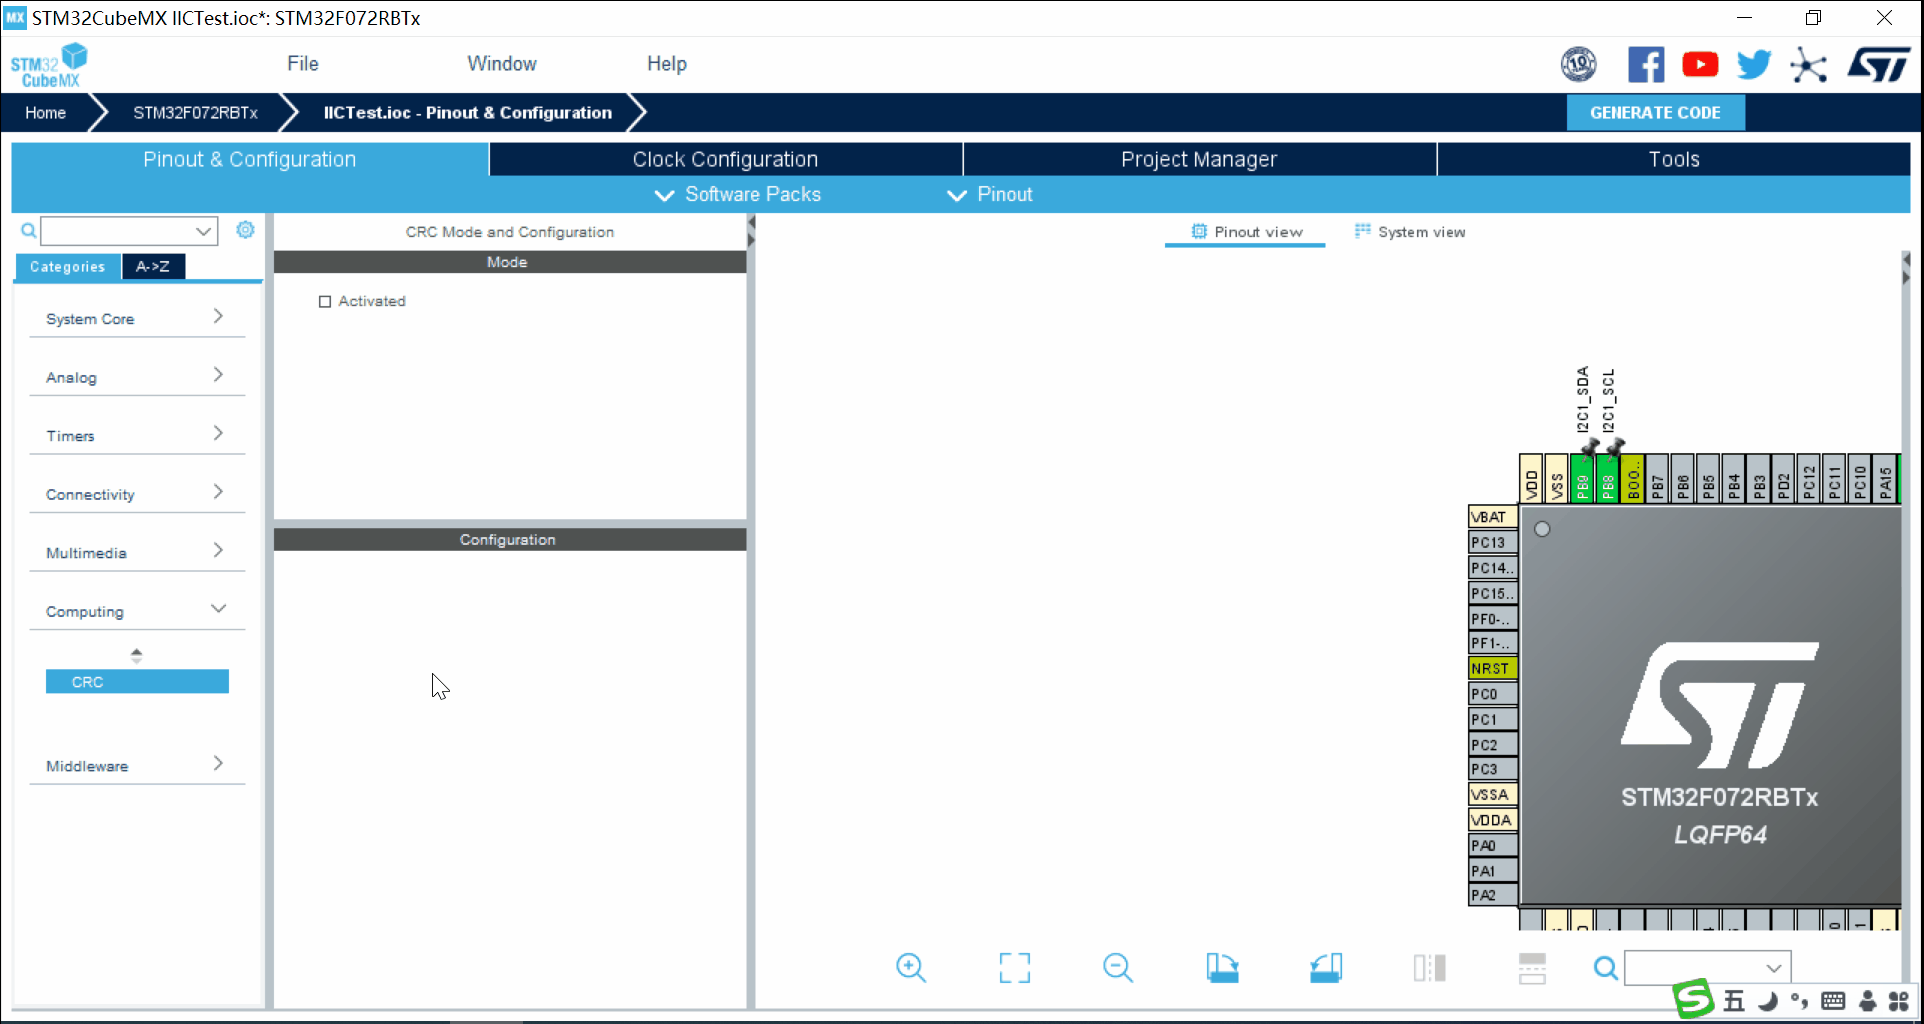Screen dimensions: 1924x1024
Task: Open the Twitter link icon
Action: coord(1753,65)
